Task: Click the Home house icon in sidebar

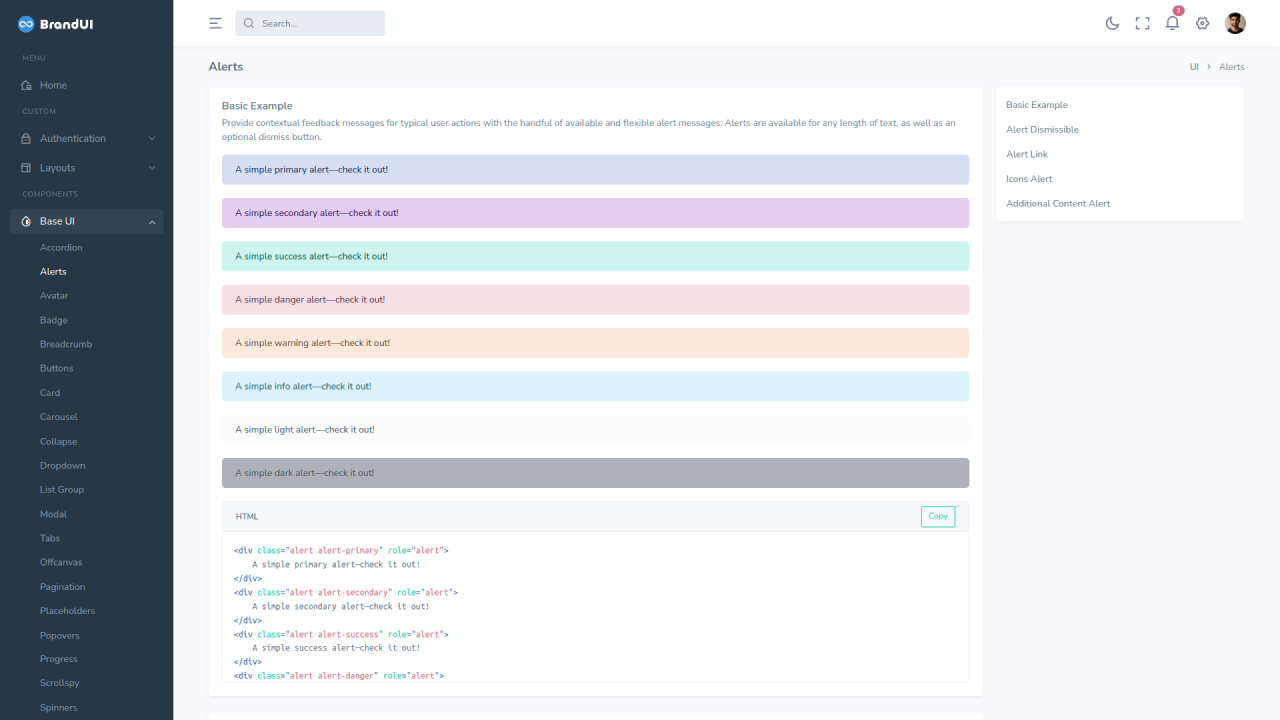Action: pyautogui.click(x=27, y=85)
